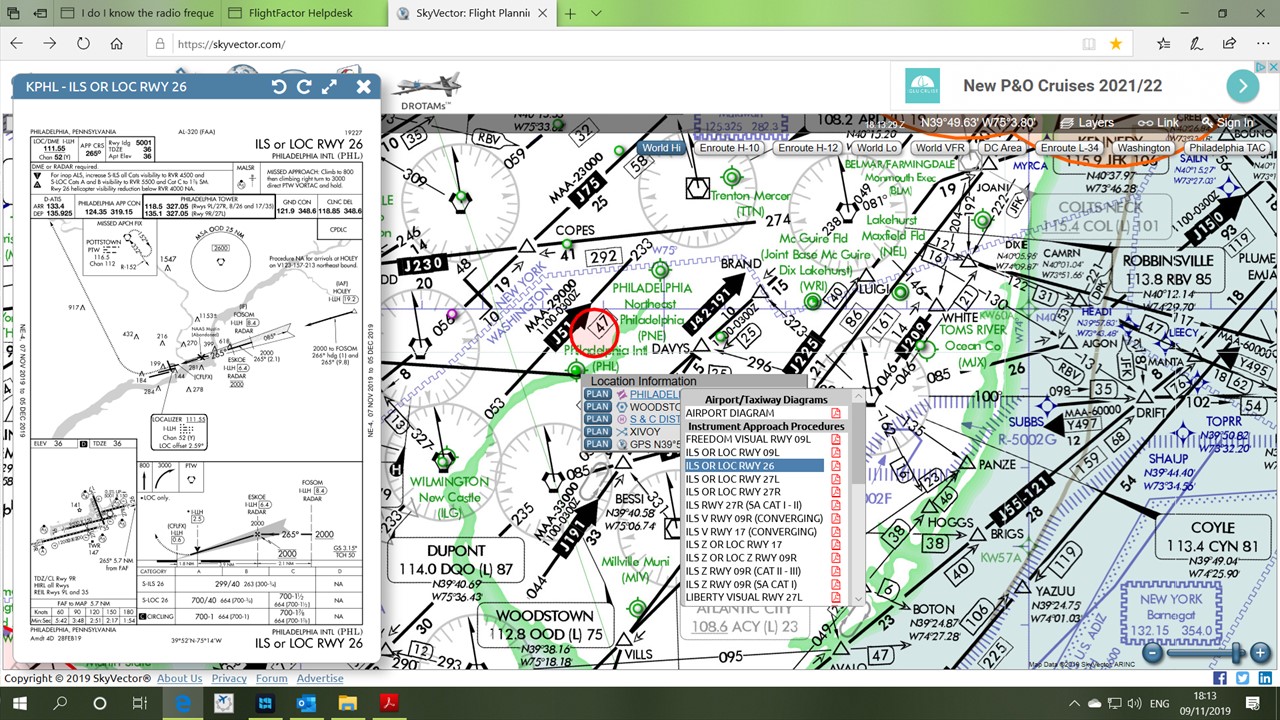Refresh the browser page
The width and height of the screenshot is (1280, 720).
pyautogui.click(x=83, y=44)
